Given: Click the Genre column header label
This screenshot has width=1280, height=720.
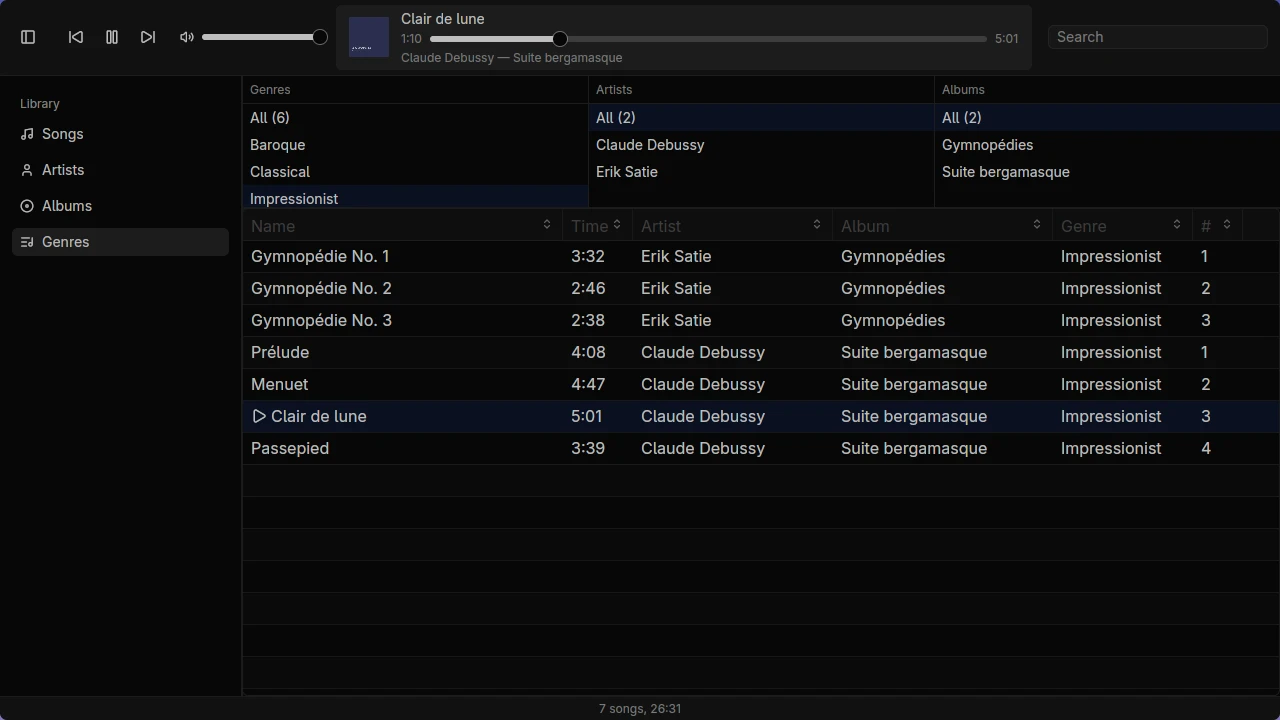Looking at the screenshot, I should (x=1084, y=226).
